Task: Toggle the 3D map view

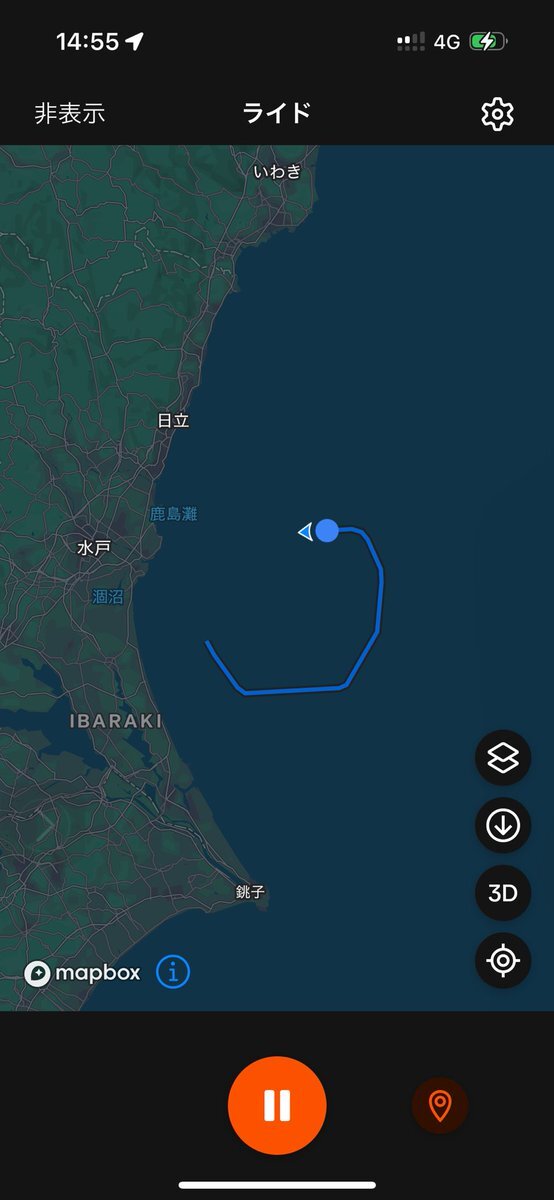Action: click(x=502, y=893)
